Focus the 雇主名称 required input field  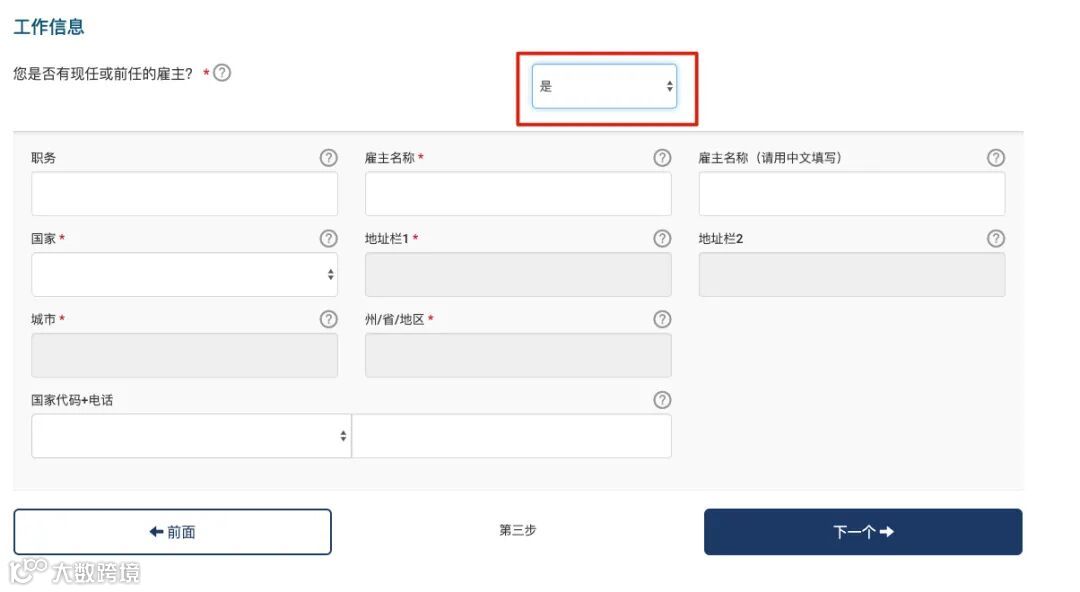(x=518, y=194)
